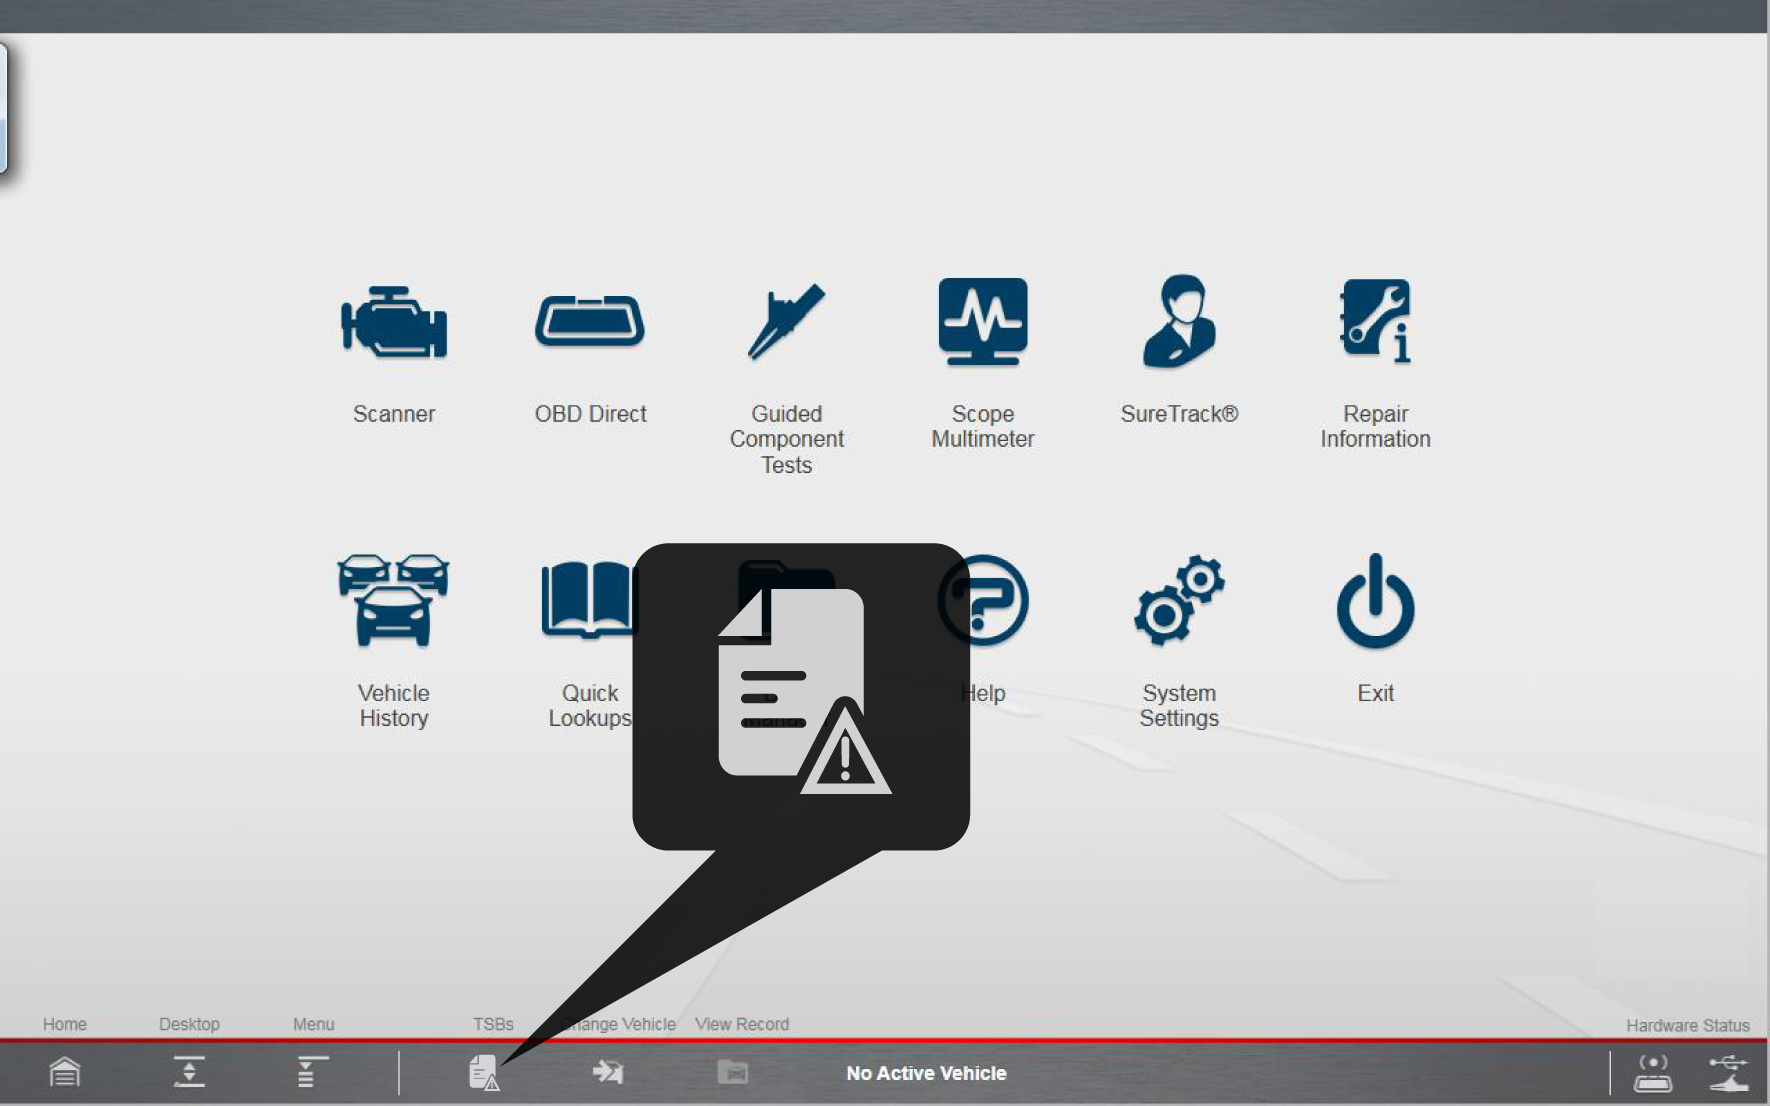Click the Exit power icon
Screen dimensions: 1770x1106
(x=1375, y=600)
